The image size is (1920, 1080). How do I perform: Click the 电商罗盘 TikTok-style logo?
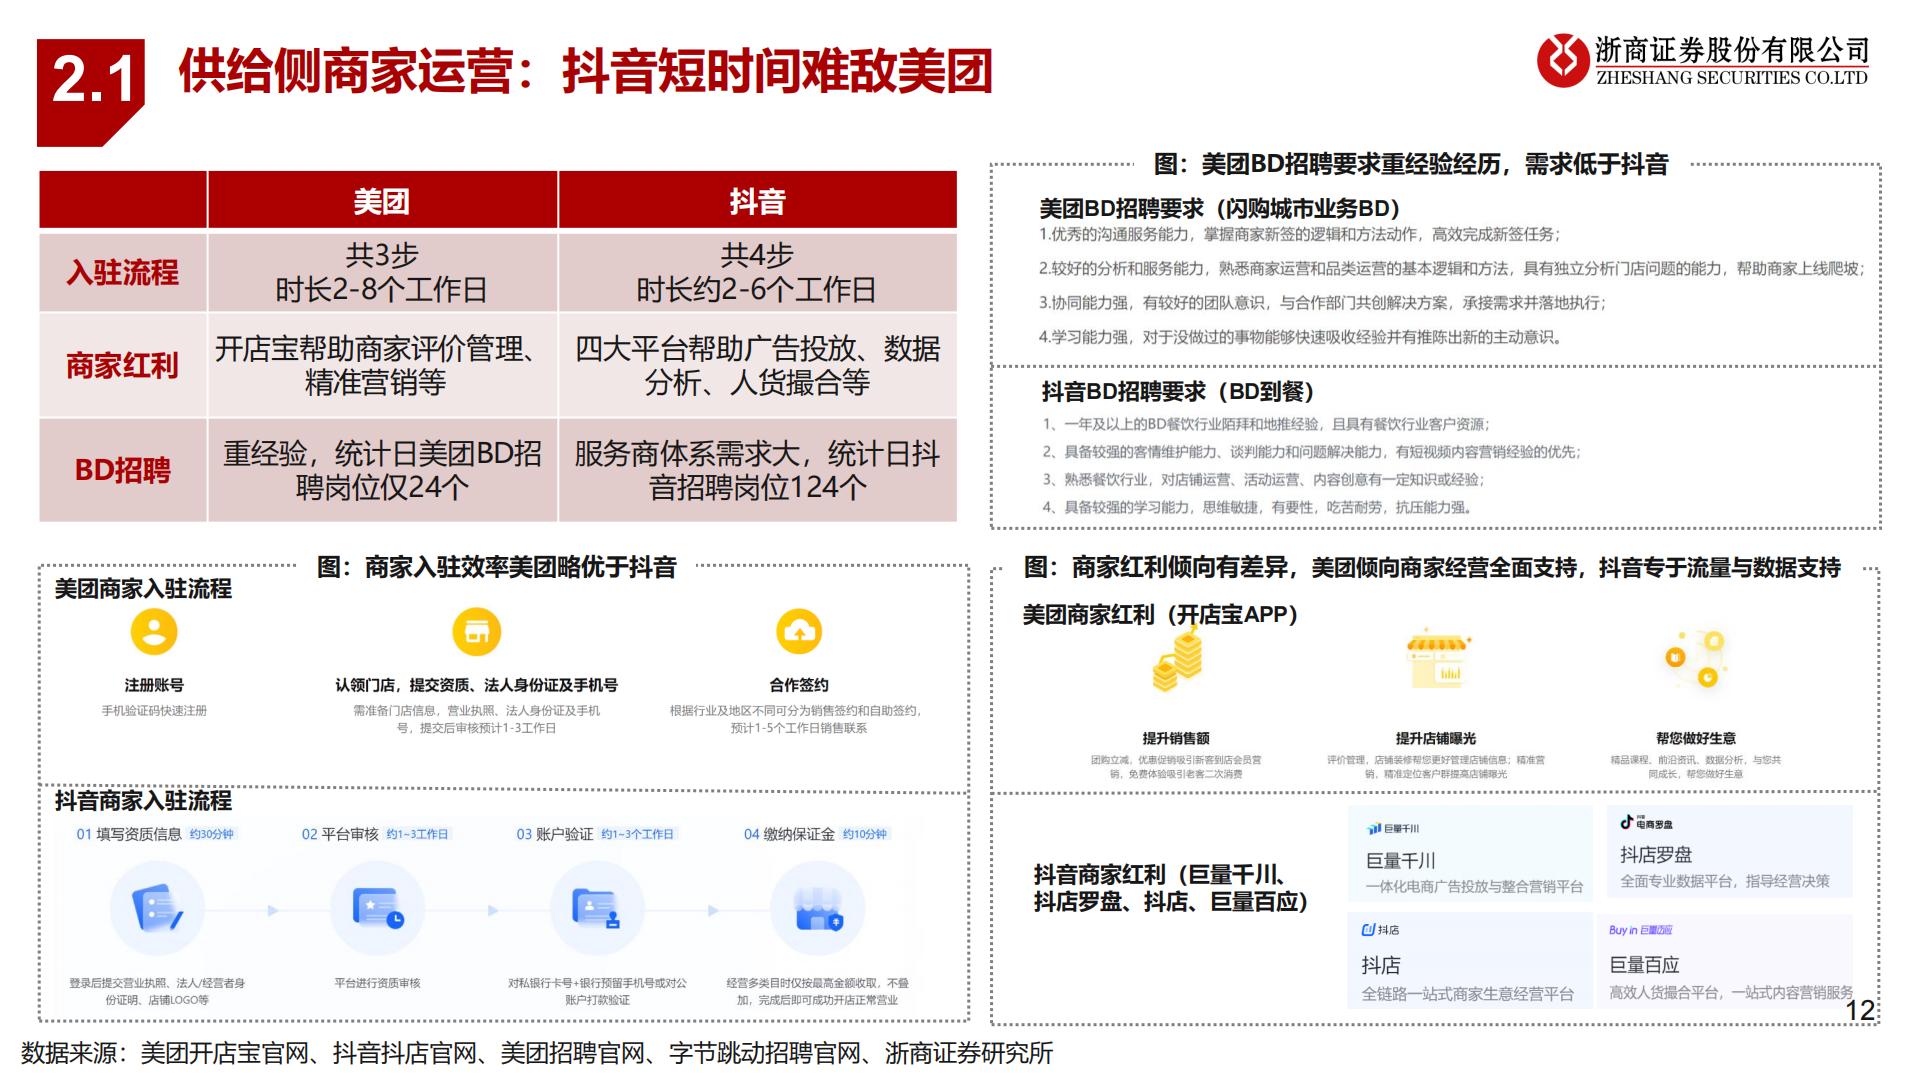coord(1646,823)
